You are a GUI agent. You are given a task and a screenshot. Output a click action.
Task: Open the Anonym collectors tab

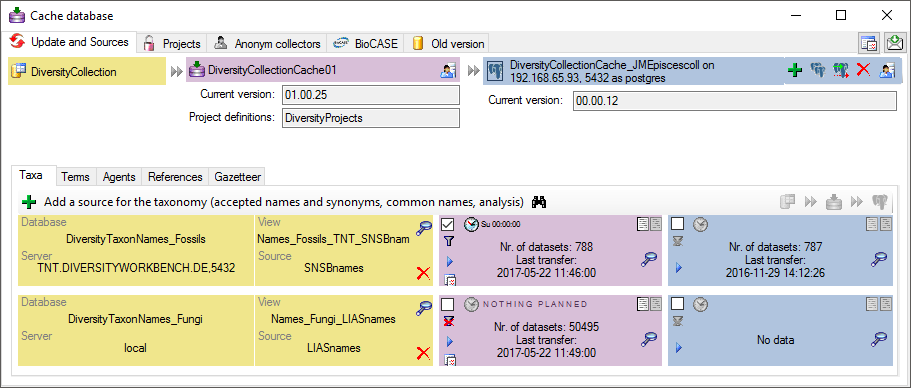[267, 44]
